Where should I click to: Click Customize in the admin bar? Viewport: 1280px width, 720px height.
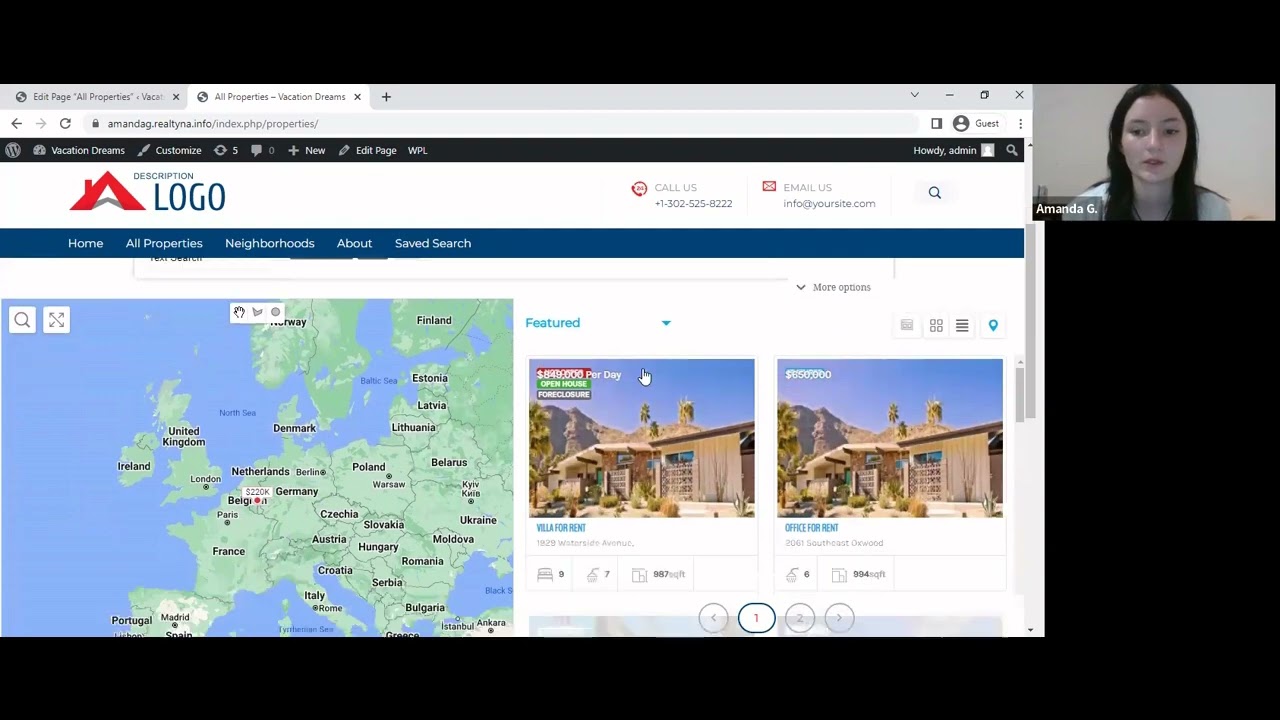coord(170,150)
